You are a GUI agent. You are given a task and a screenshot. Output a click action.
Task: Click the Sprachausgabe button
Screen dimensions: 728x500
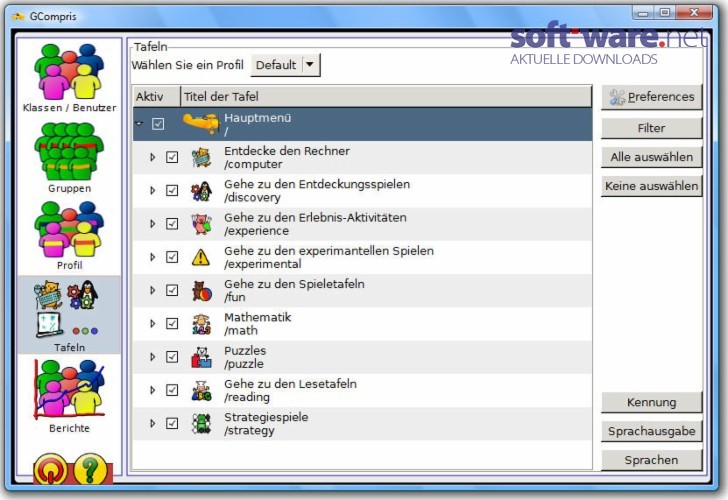click(x=651, y=431)
